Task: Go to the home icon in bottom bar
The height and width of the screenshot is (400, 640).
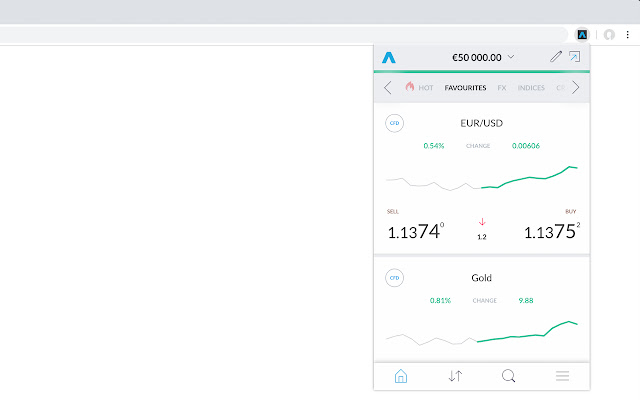Action: click(x=401, y=376)
